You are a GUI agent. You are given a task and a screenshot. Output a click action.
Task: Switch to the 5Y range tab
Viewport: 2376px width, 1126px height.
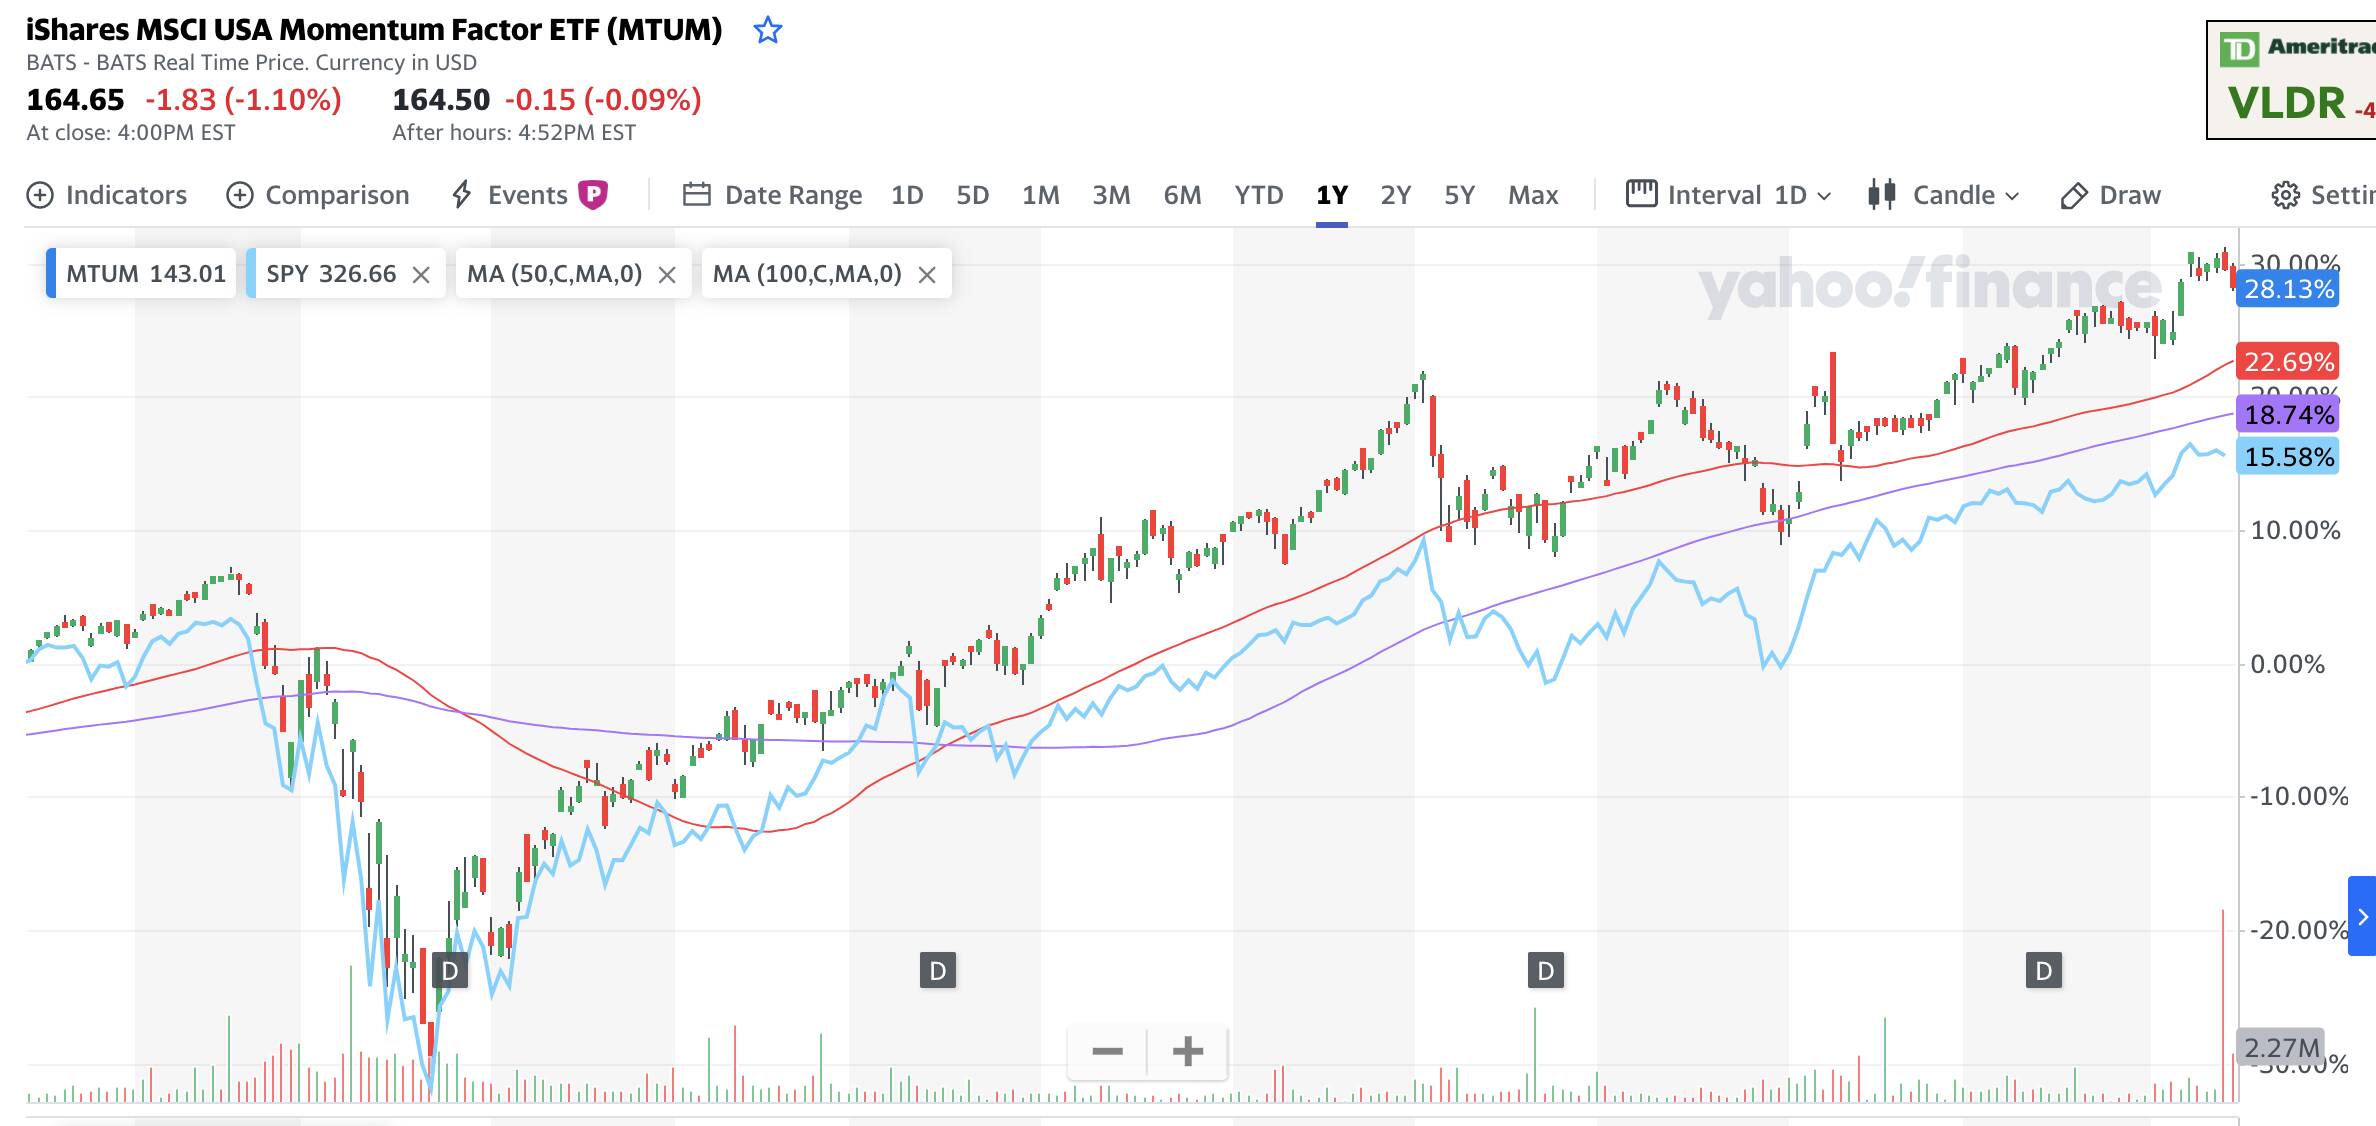tap(1459, 195)
